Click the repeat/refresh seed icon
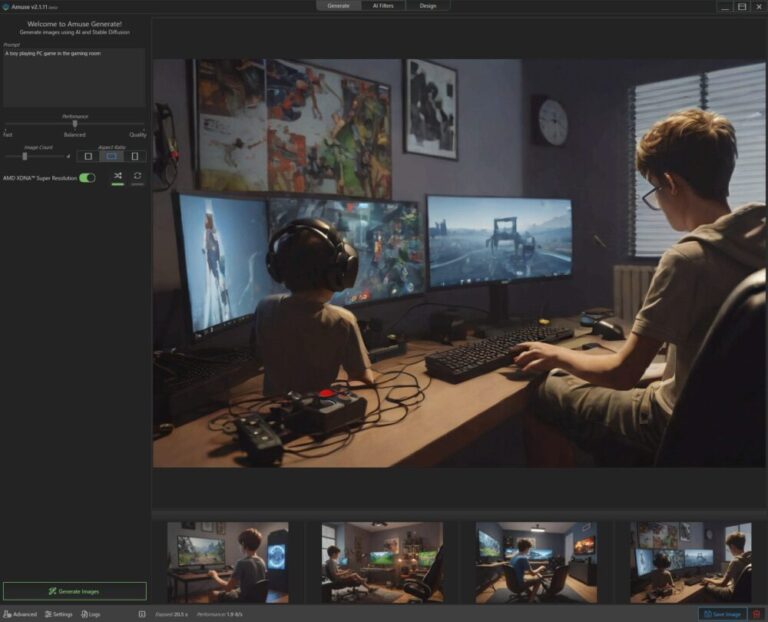This screenshot has height=622, width=768. coord(138,176)
